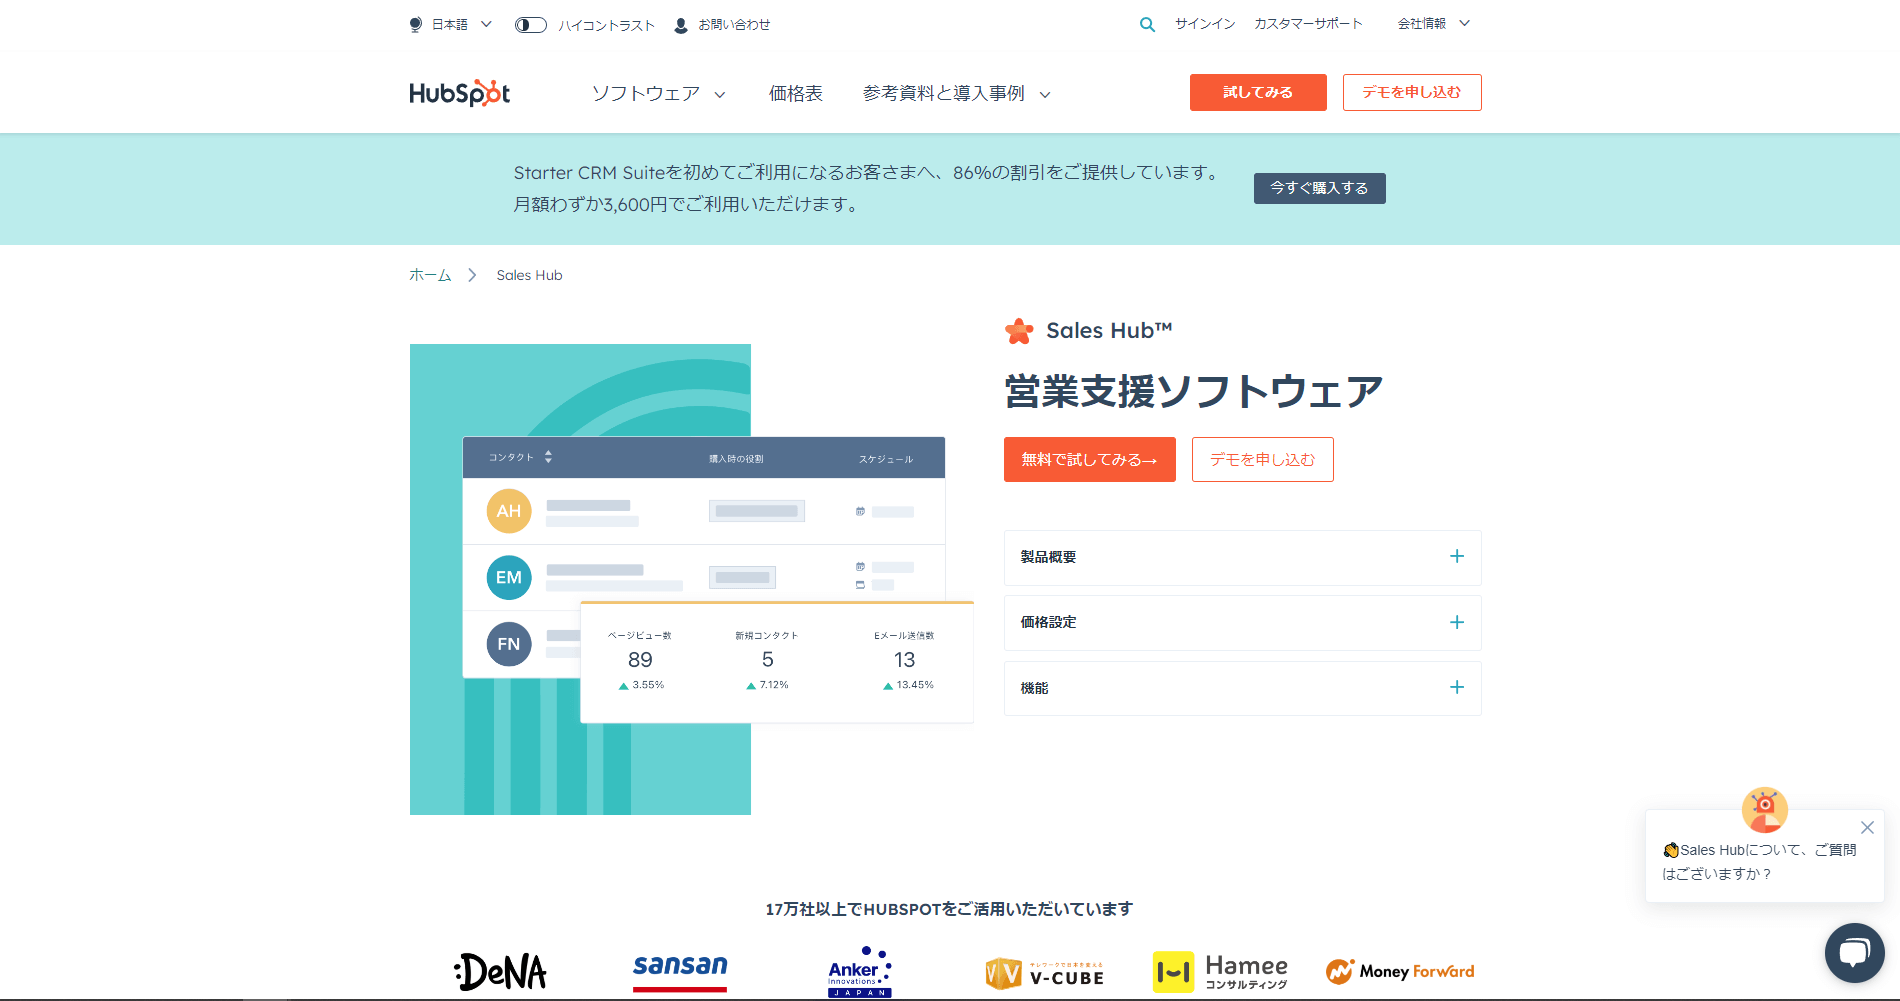This screenshot has height=1001, width=1900.
Task: Click the 試してみる header button
Action: coord(1258,92)
